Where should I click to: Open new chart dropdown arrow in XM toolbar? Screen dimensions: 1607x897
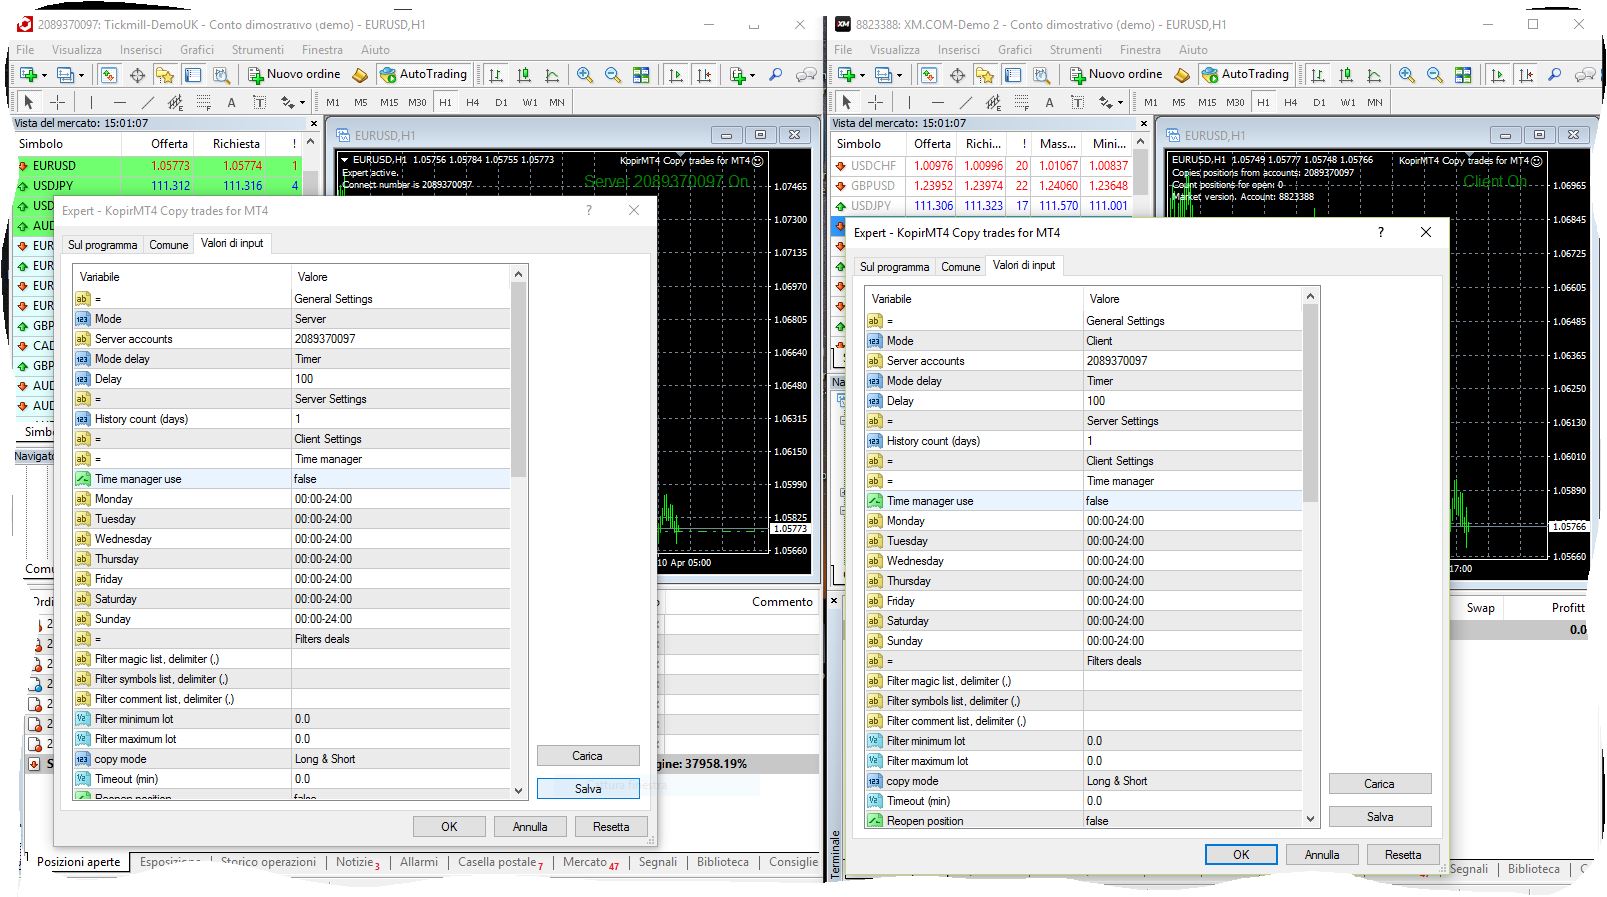click(862, 75)
